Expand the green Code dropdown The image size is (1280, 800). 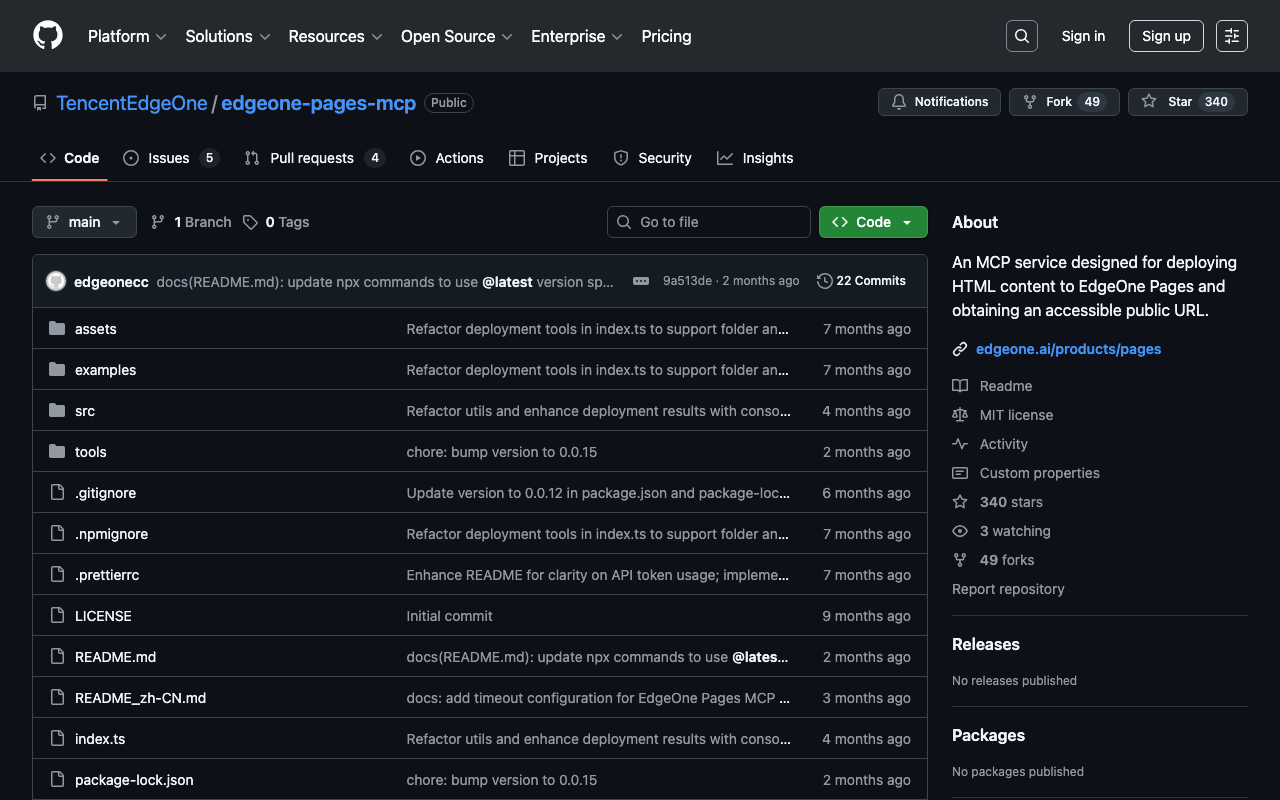coord(873,222)
